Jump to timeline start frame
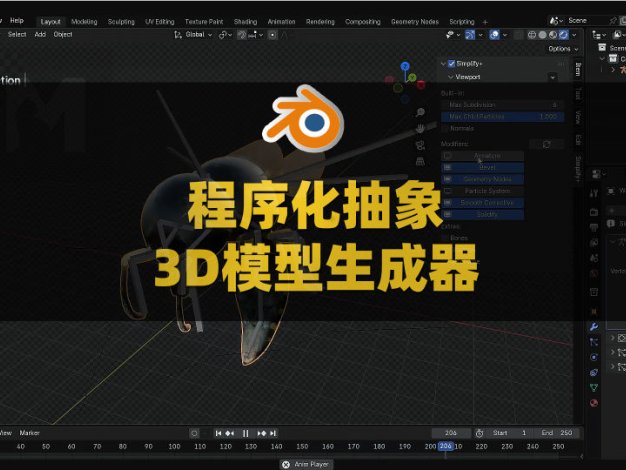 pos(218,433)
